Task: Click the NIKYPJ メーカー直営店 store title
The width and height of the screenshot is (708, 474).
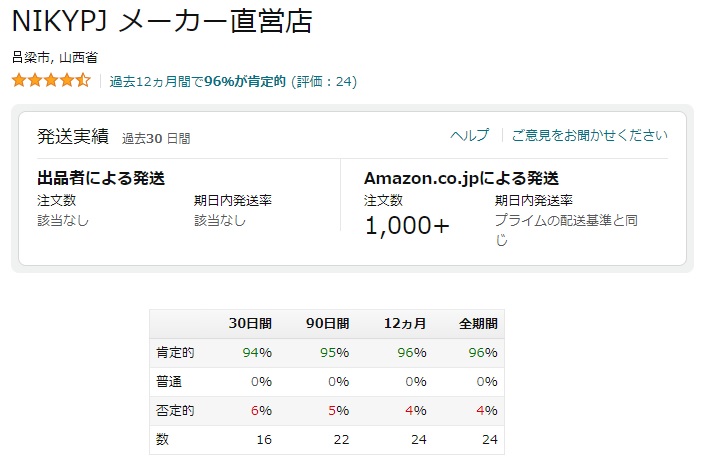Action: point(162,21)
